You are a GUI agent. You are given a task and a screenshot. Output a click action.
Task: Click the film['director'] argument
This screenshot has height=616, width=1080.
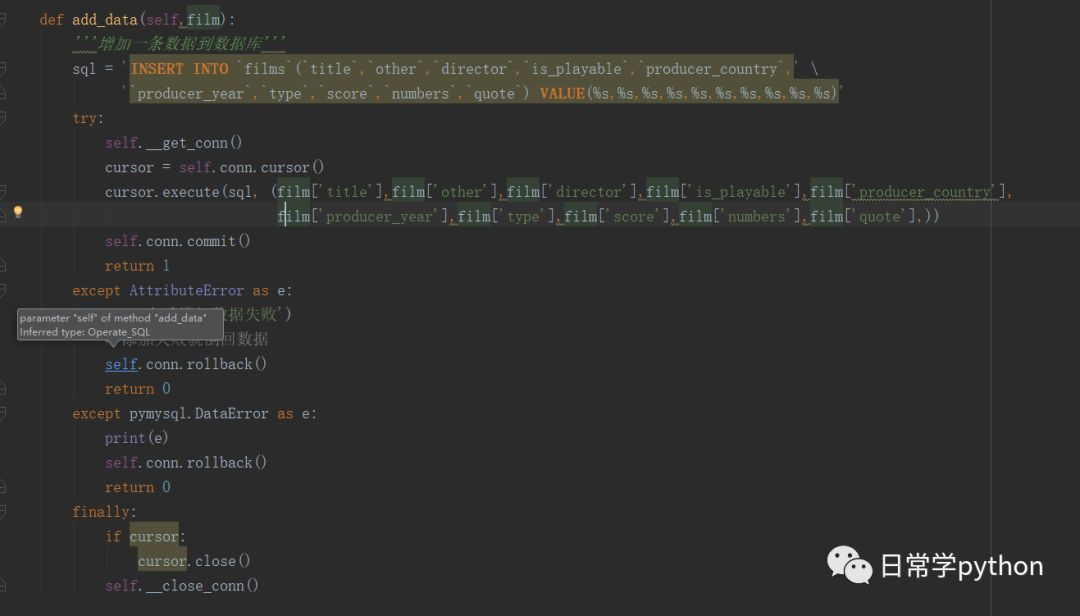572,192
